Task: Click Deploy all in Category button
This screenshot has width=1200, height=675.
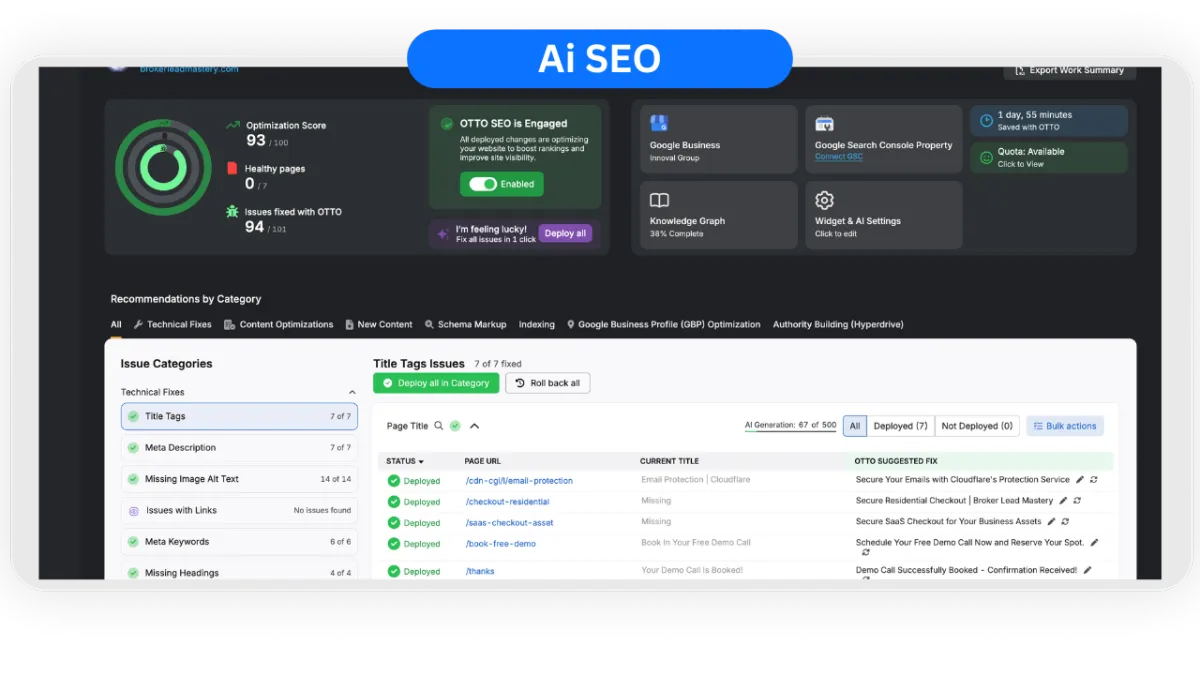Action: point(435,383)
